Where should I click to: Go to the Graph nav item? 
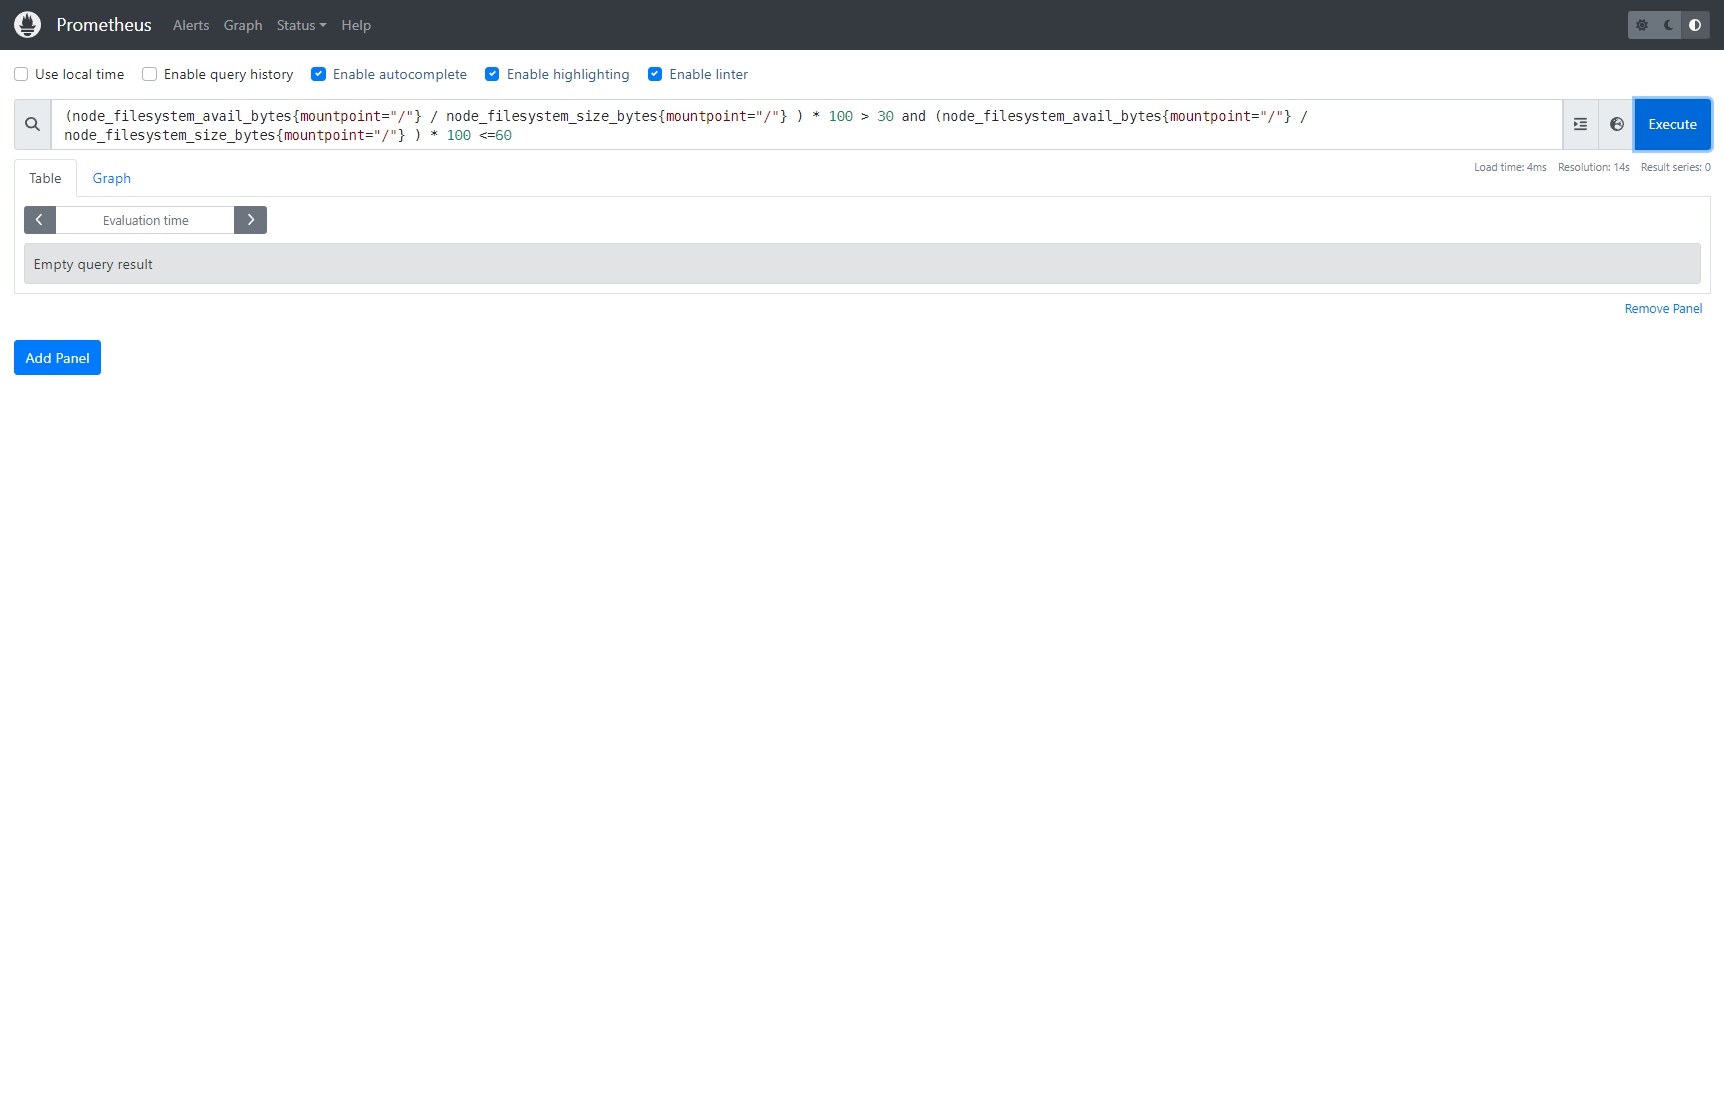click(x=243, y=25)
